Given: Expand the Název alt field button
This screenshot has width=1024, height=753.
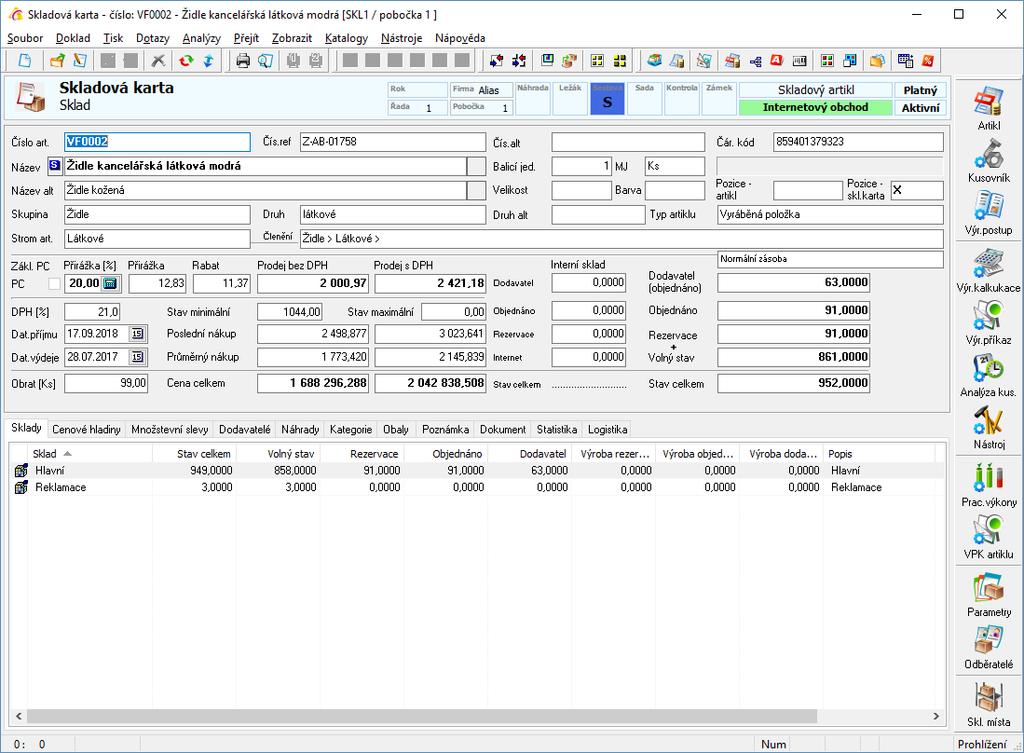Looking at the screenshot, I should pyautogui.click(x=476, y=190).
